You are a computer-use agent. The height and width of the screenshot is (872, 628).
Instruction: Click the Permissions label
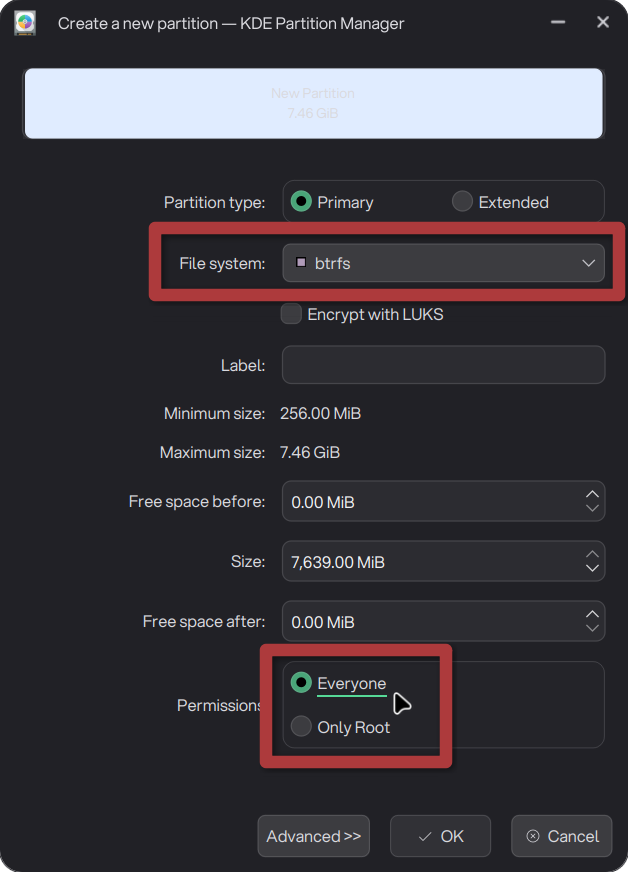click(219, 705)
